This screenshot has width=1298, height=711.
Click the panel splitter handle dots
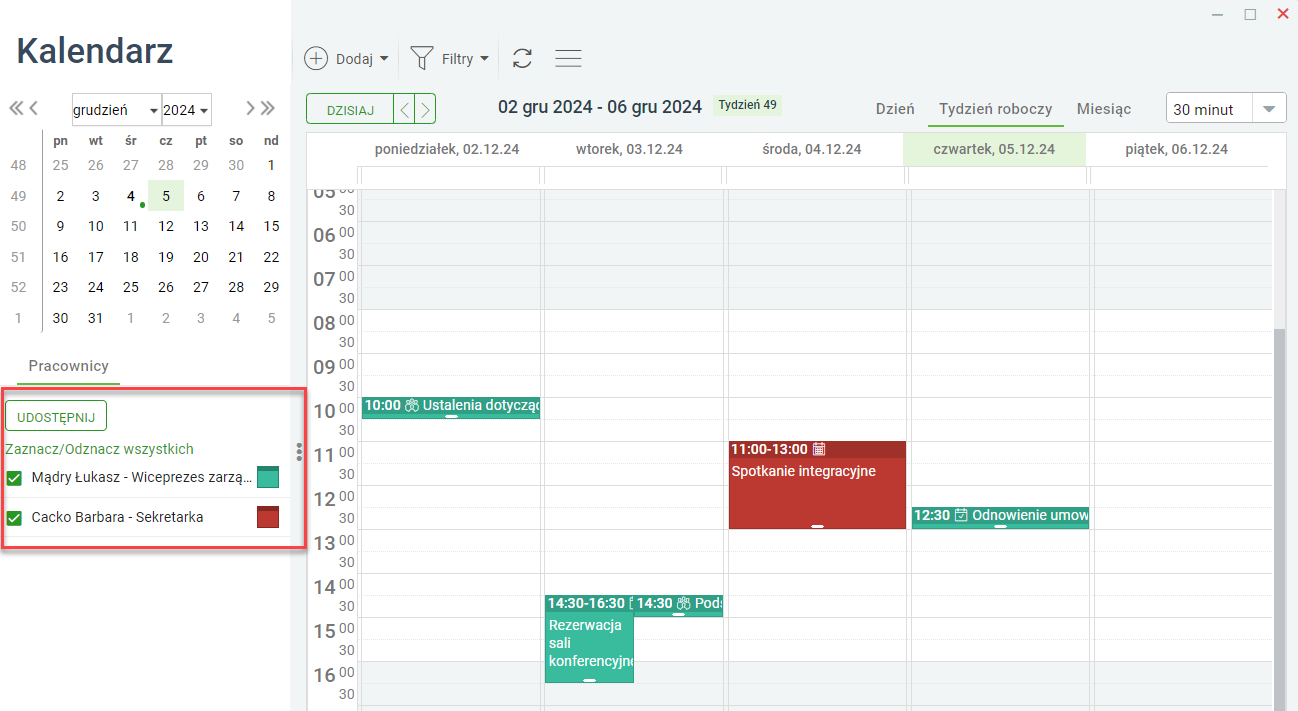[x=299, y=451]
